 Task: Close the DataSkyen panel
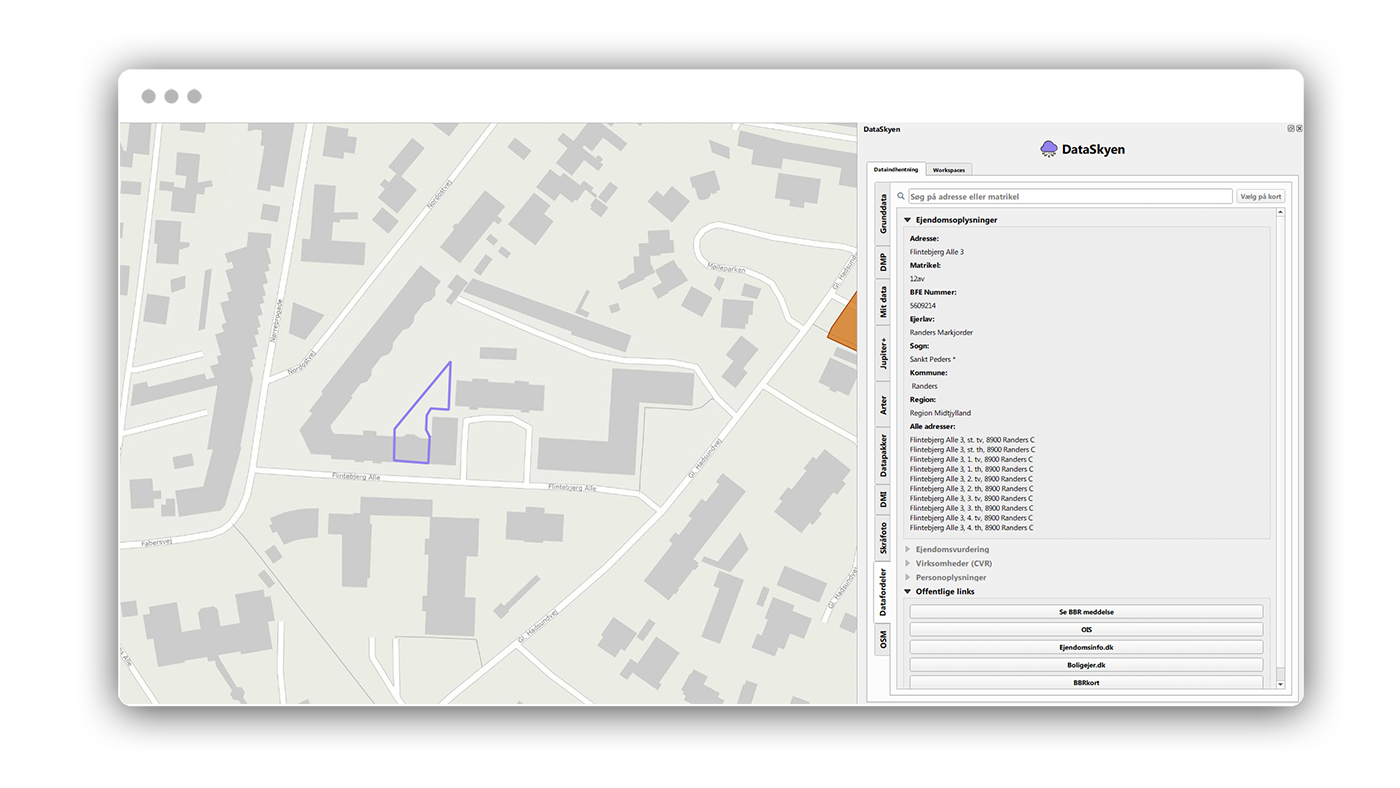click(x=1299, y=129)
